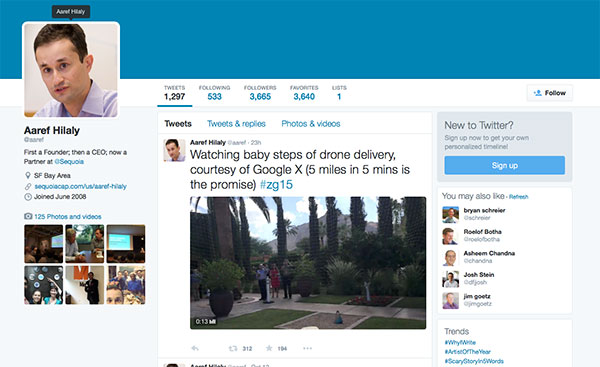Open the #WhyIWrite trend
600x367 pixels.
click(460, 343)
